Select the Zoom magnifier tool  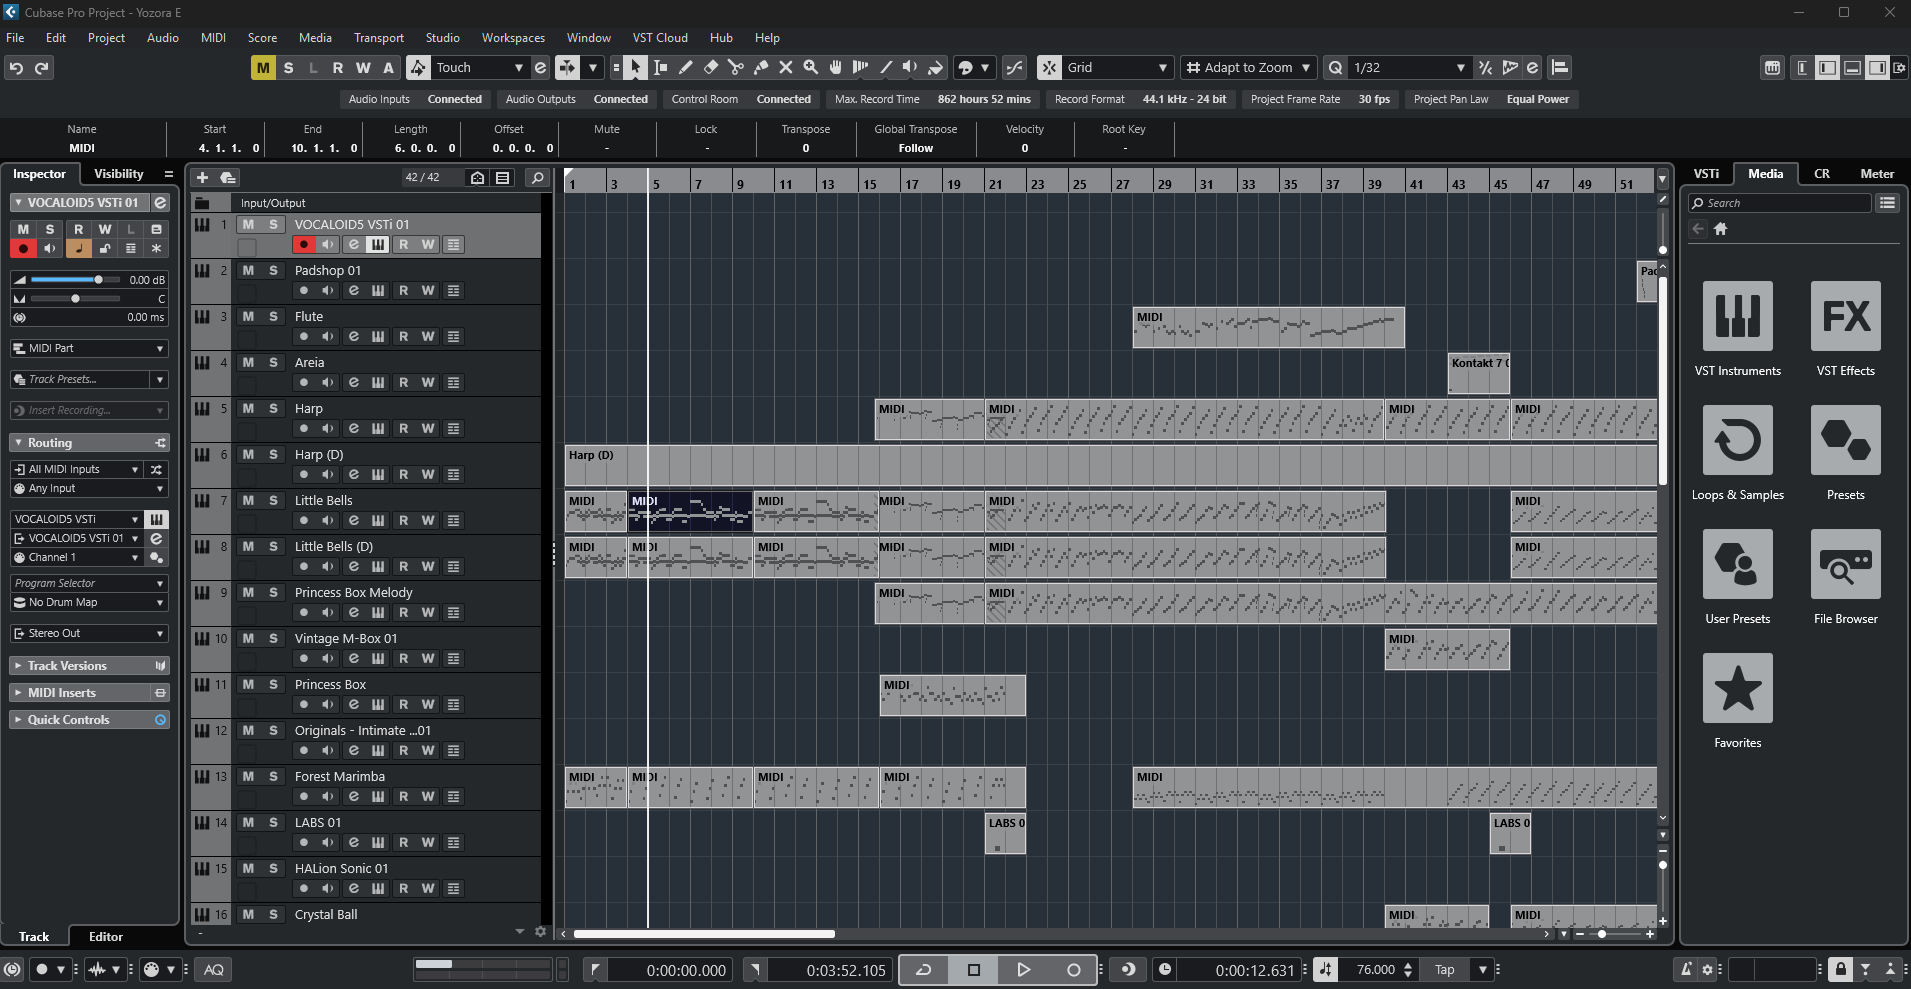811,68
